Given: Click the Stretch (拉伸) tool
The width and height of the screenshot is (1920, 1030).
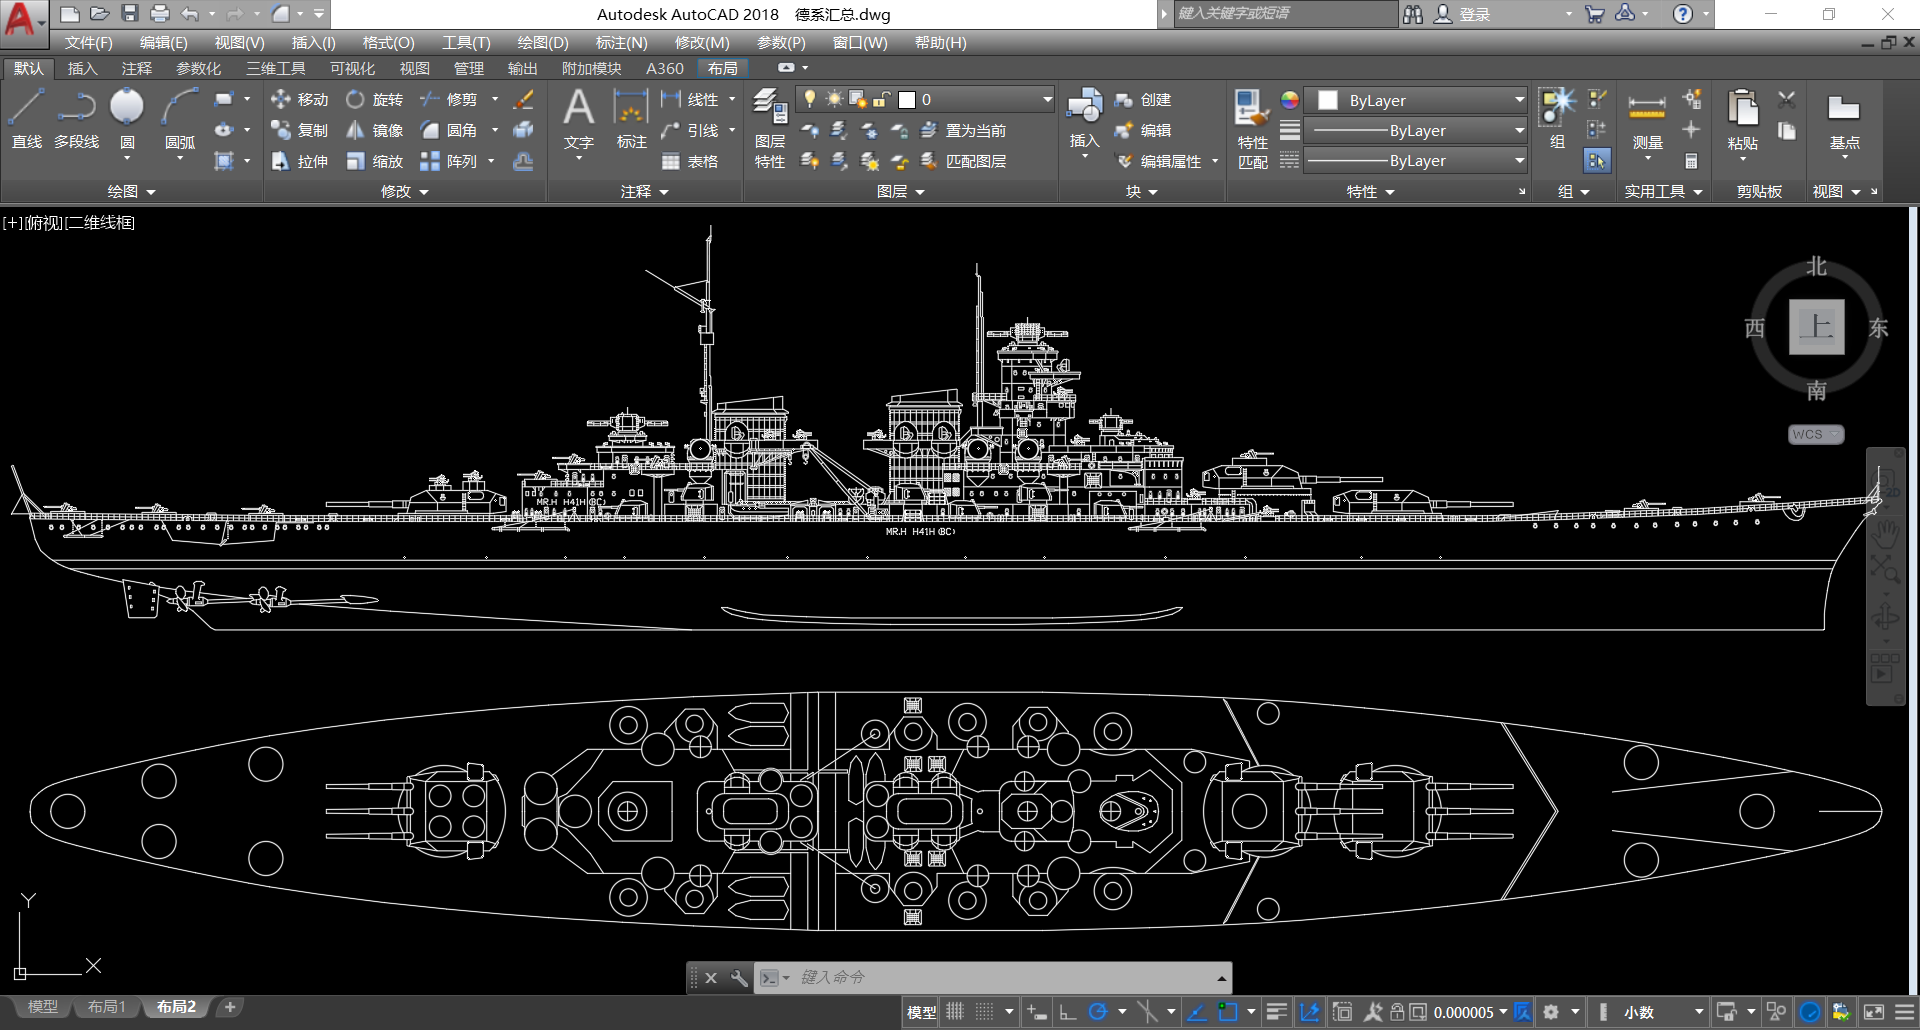Looking at the screenshot, I should pos(299,162).
